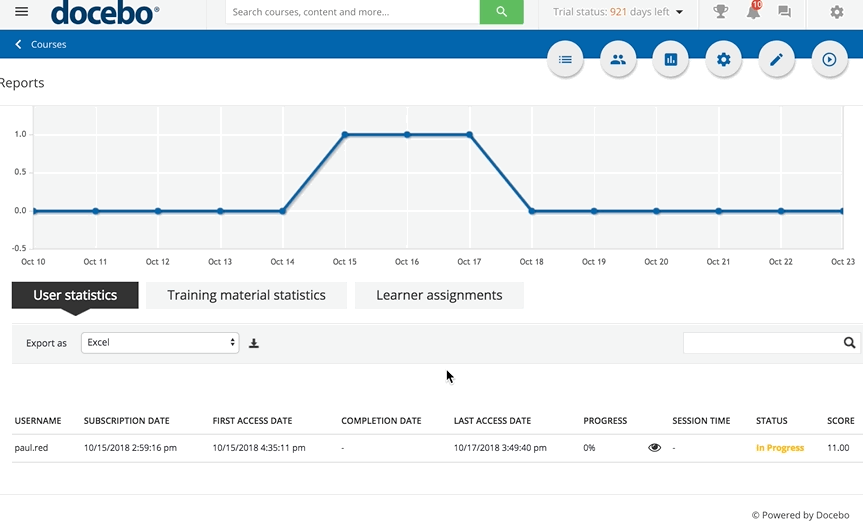Click the Docebo logo
Image resolution: width=863 pixels, height=531 pixels.
click(x=105, y=13)
